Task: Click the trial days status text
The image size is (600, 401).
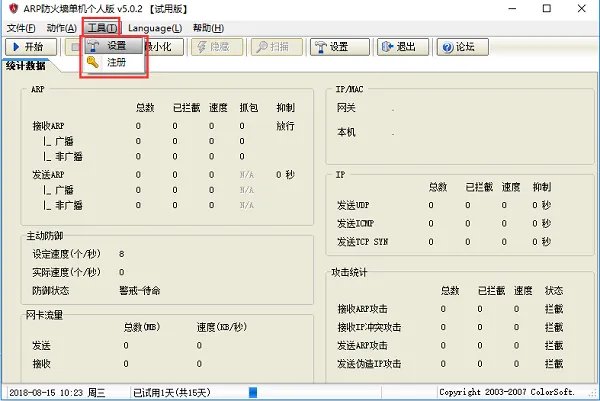Action: click(175, 392)
